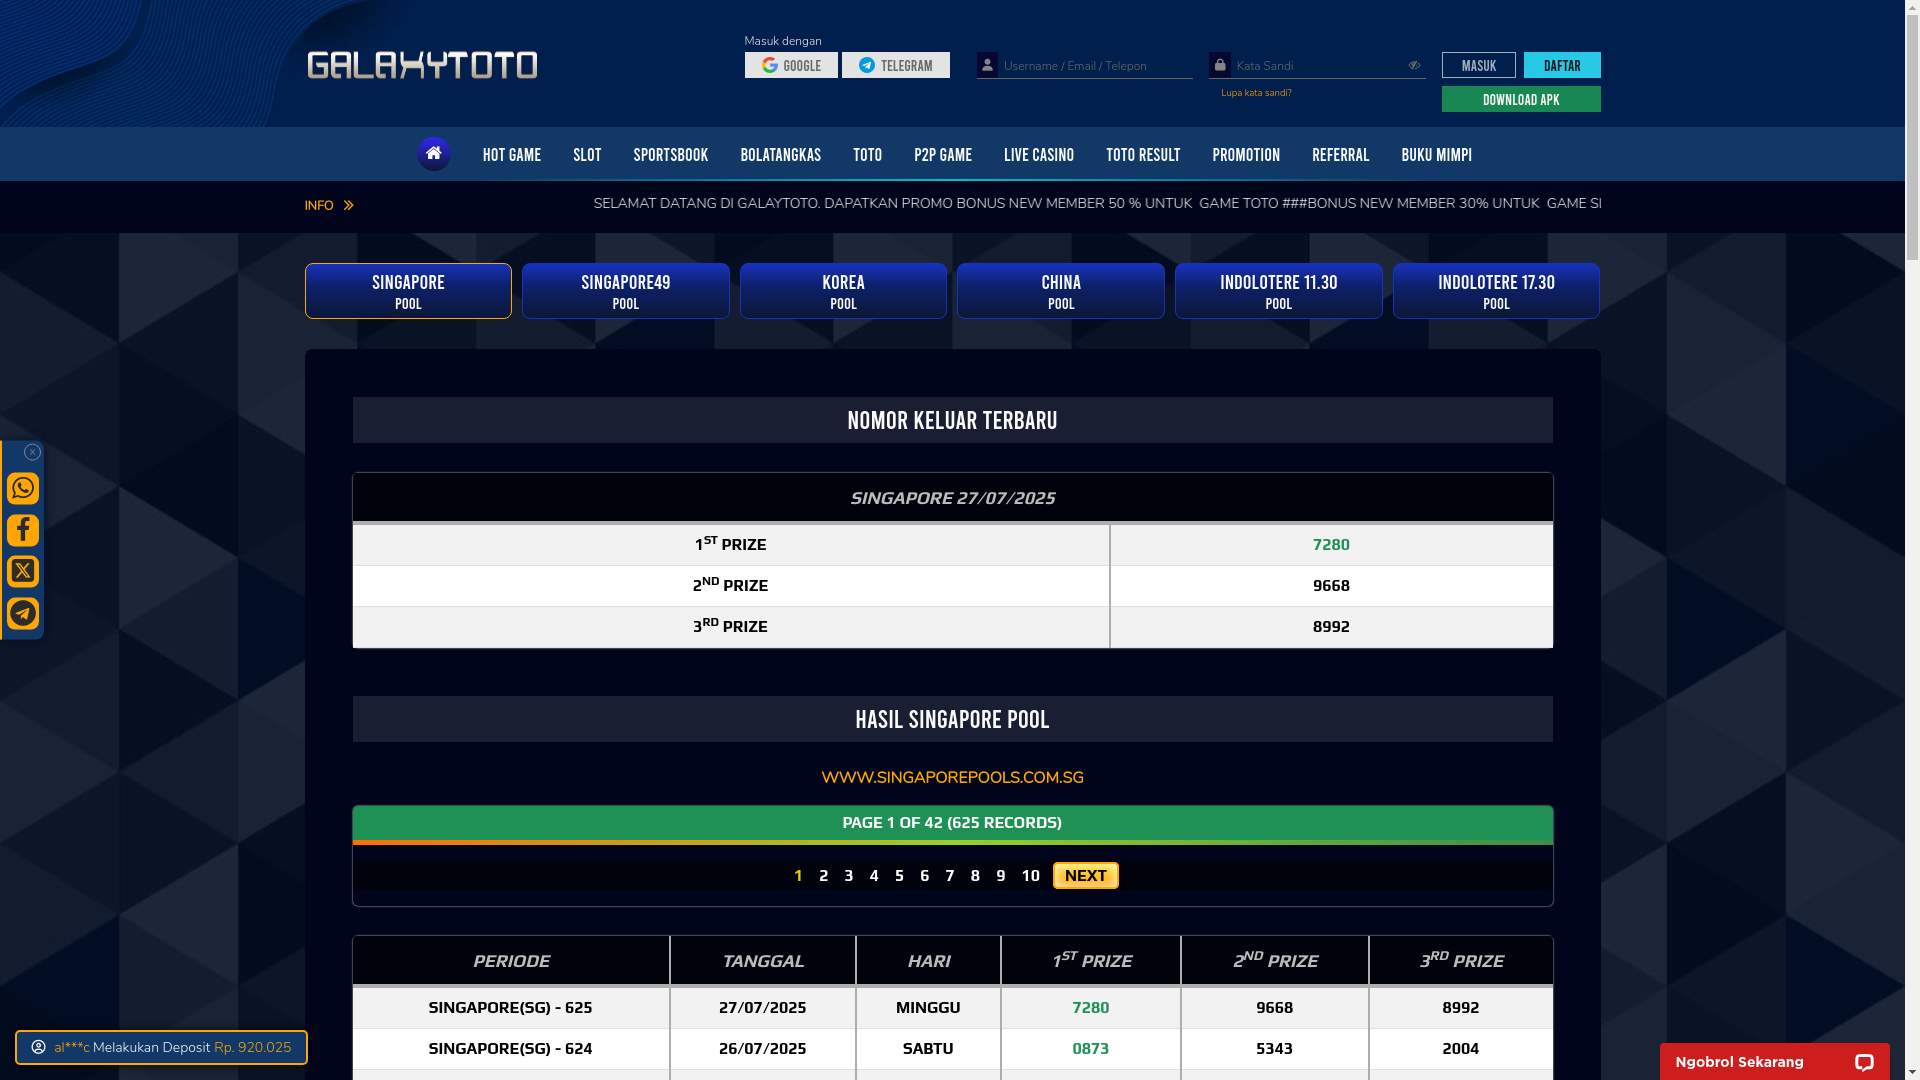
Task: Select SINGAPORE POOL tab
Action: click(408, 291)
